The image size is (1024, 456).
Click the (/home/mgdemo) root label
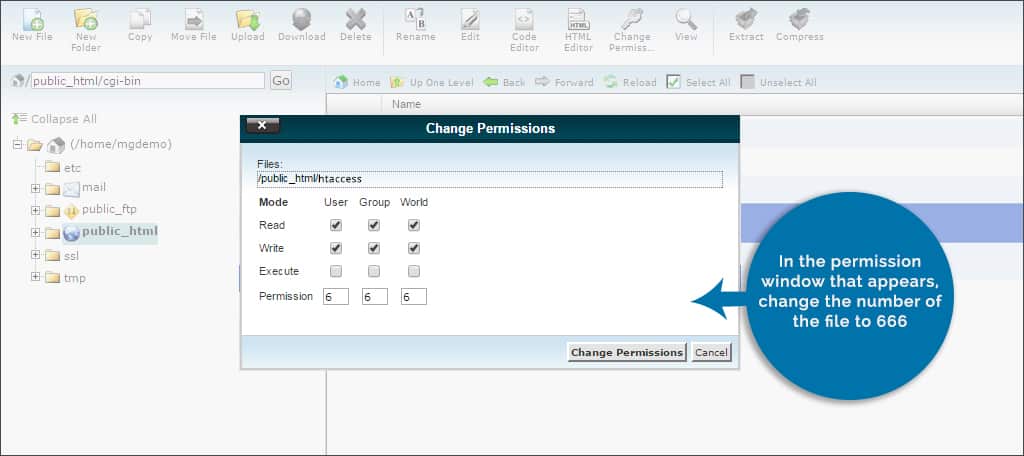click(121, 144)
